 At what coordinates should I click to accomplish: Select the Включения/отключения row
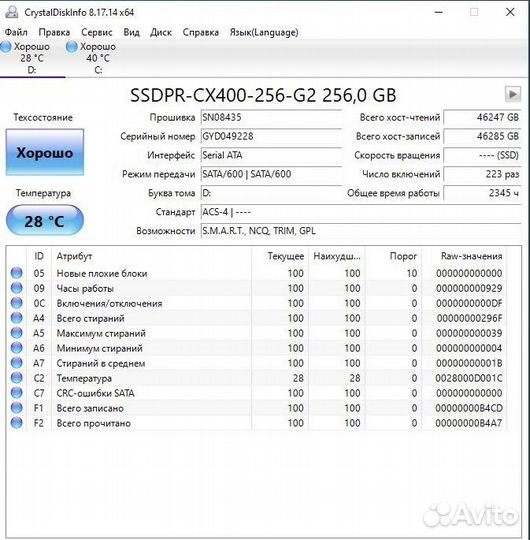(257, 303)
